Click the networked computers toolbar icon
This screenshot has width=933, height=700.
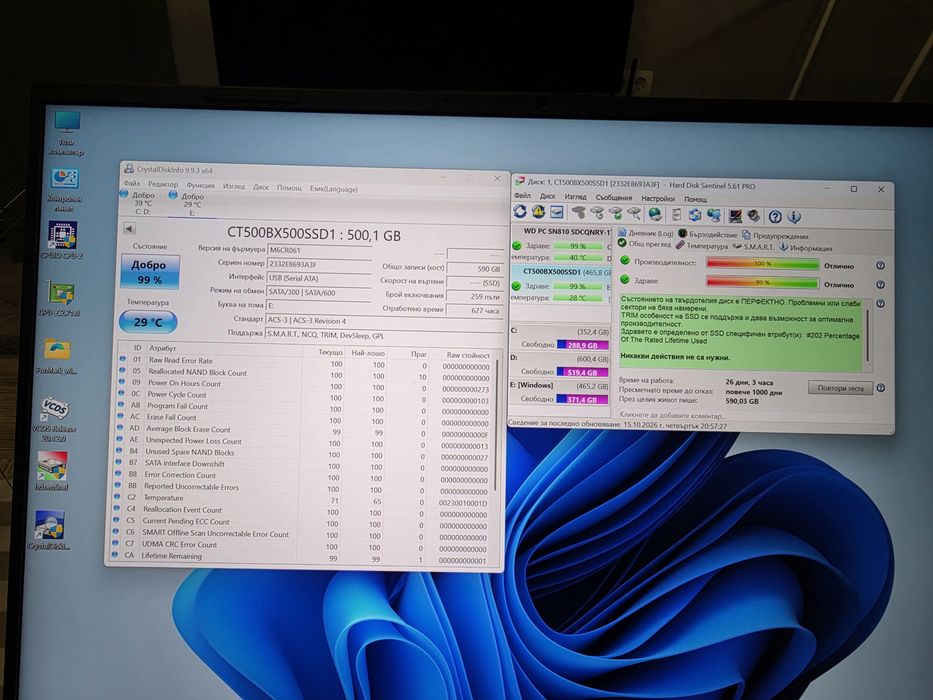713,215
